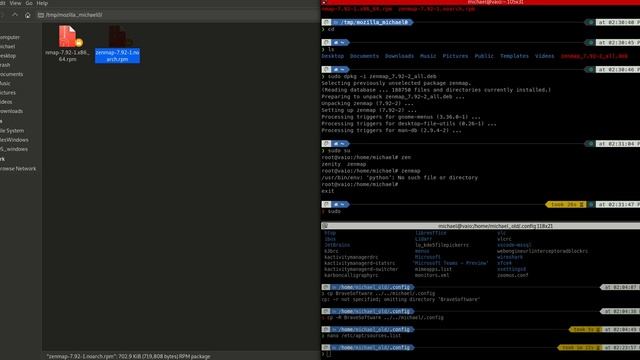Click the OS icon in the top /tmp/mozilla_michael0 prompt
Screen dimensions: 640x360
tap(327, 22)
